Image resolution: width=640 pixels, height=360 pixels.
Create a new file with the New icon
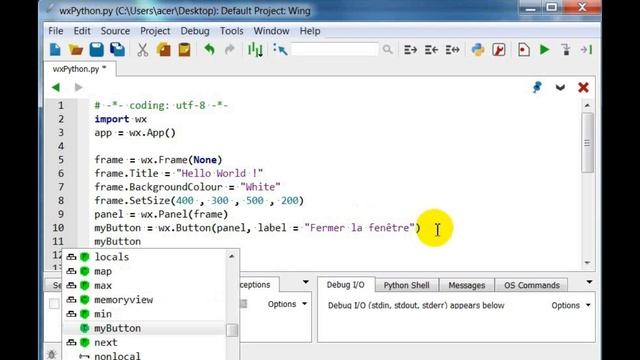pyautogui.click(x=55, y=50)
